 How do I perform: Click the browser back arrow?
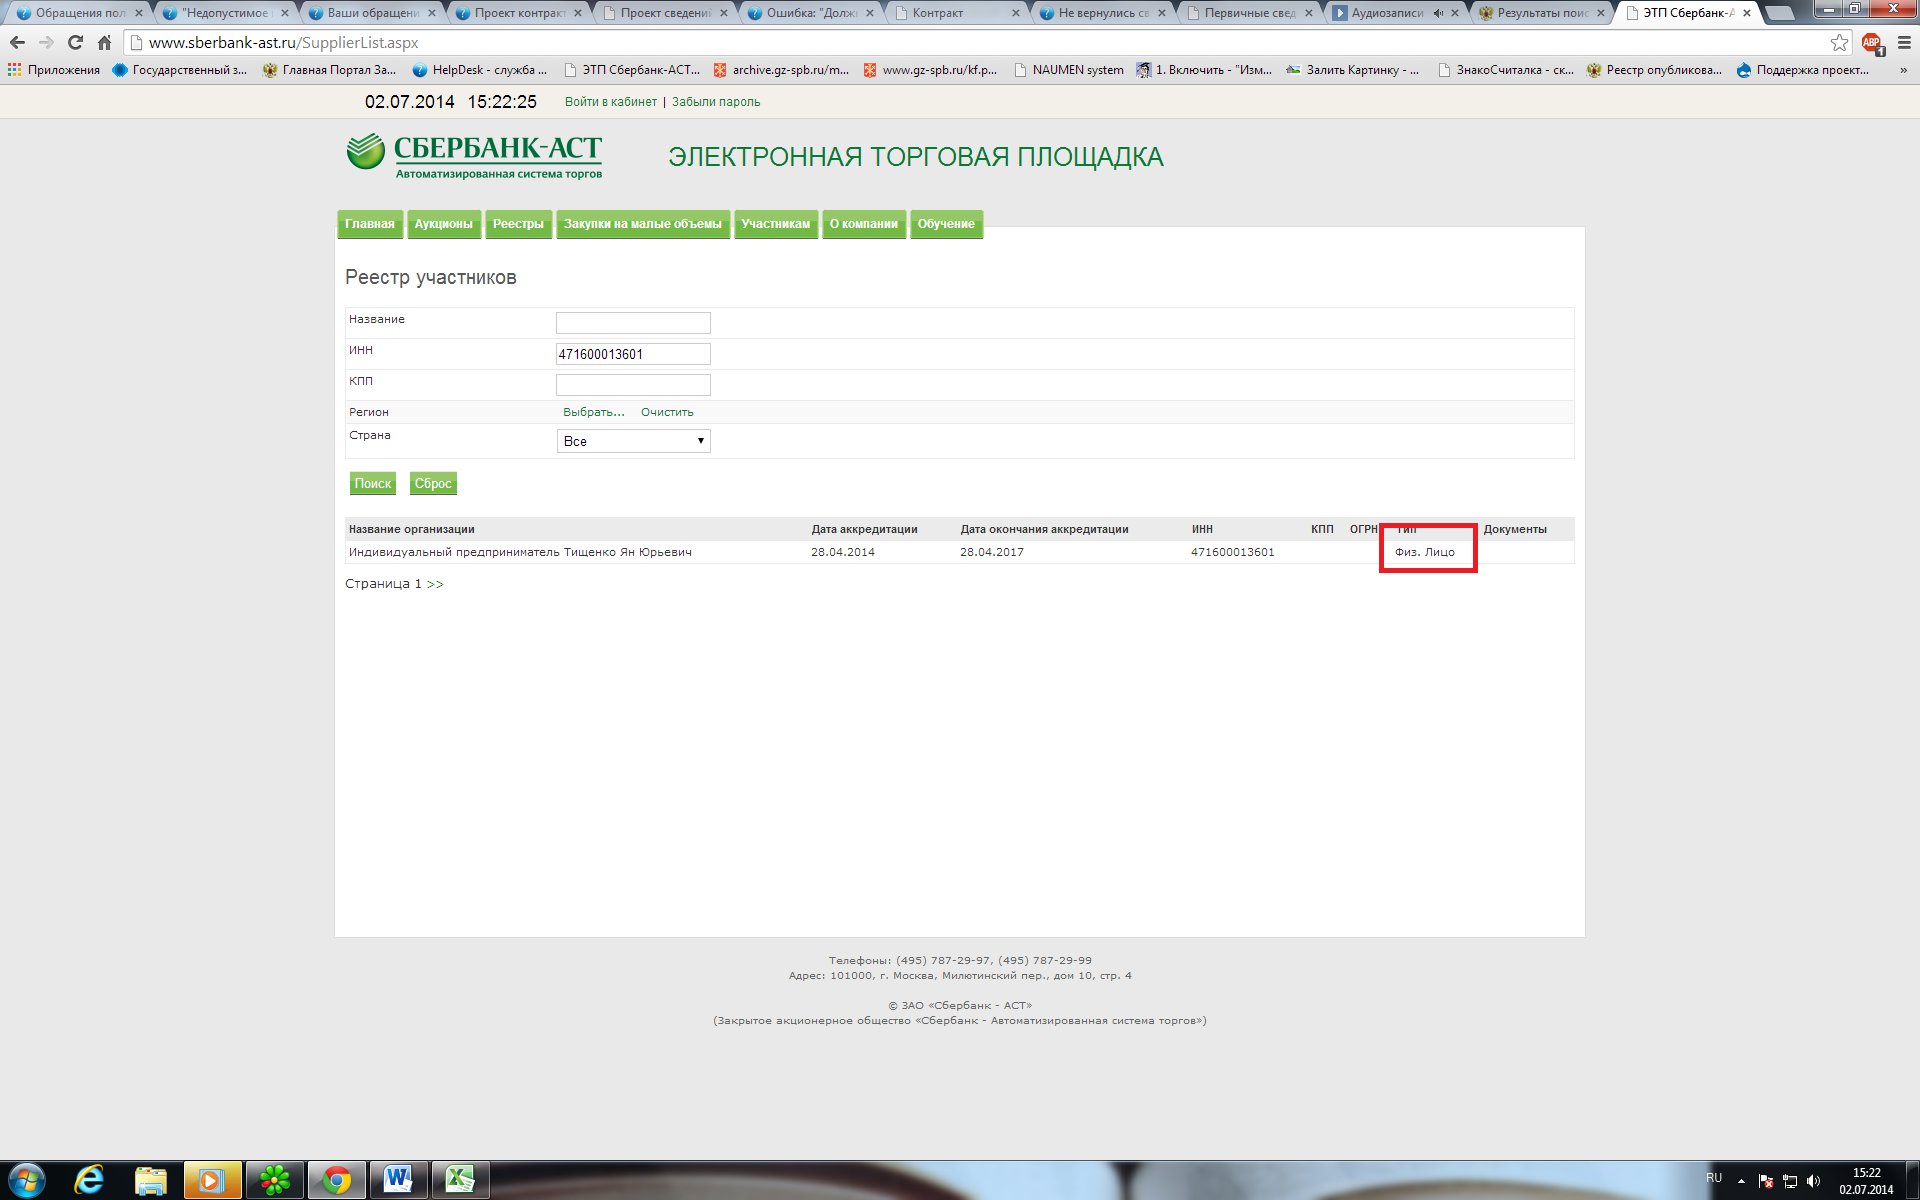17,43
